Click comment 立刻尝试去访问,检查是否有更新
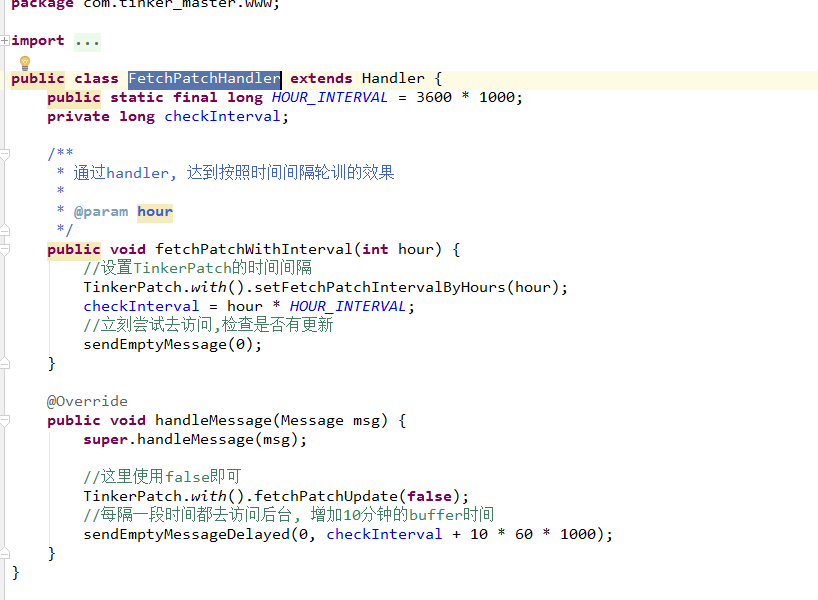This screenshot has height=600, width=818. pos(208,325)
